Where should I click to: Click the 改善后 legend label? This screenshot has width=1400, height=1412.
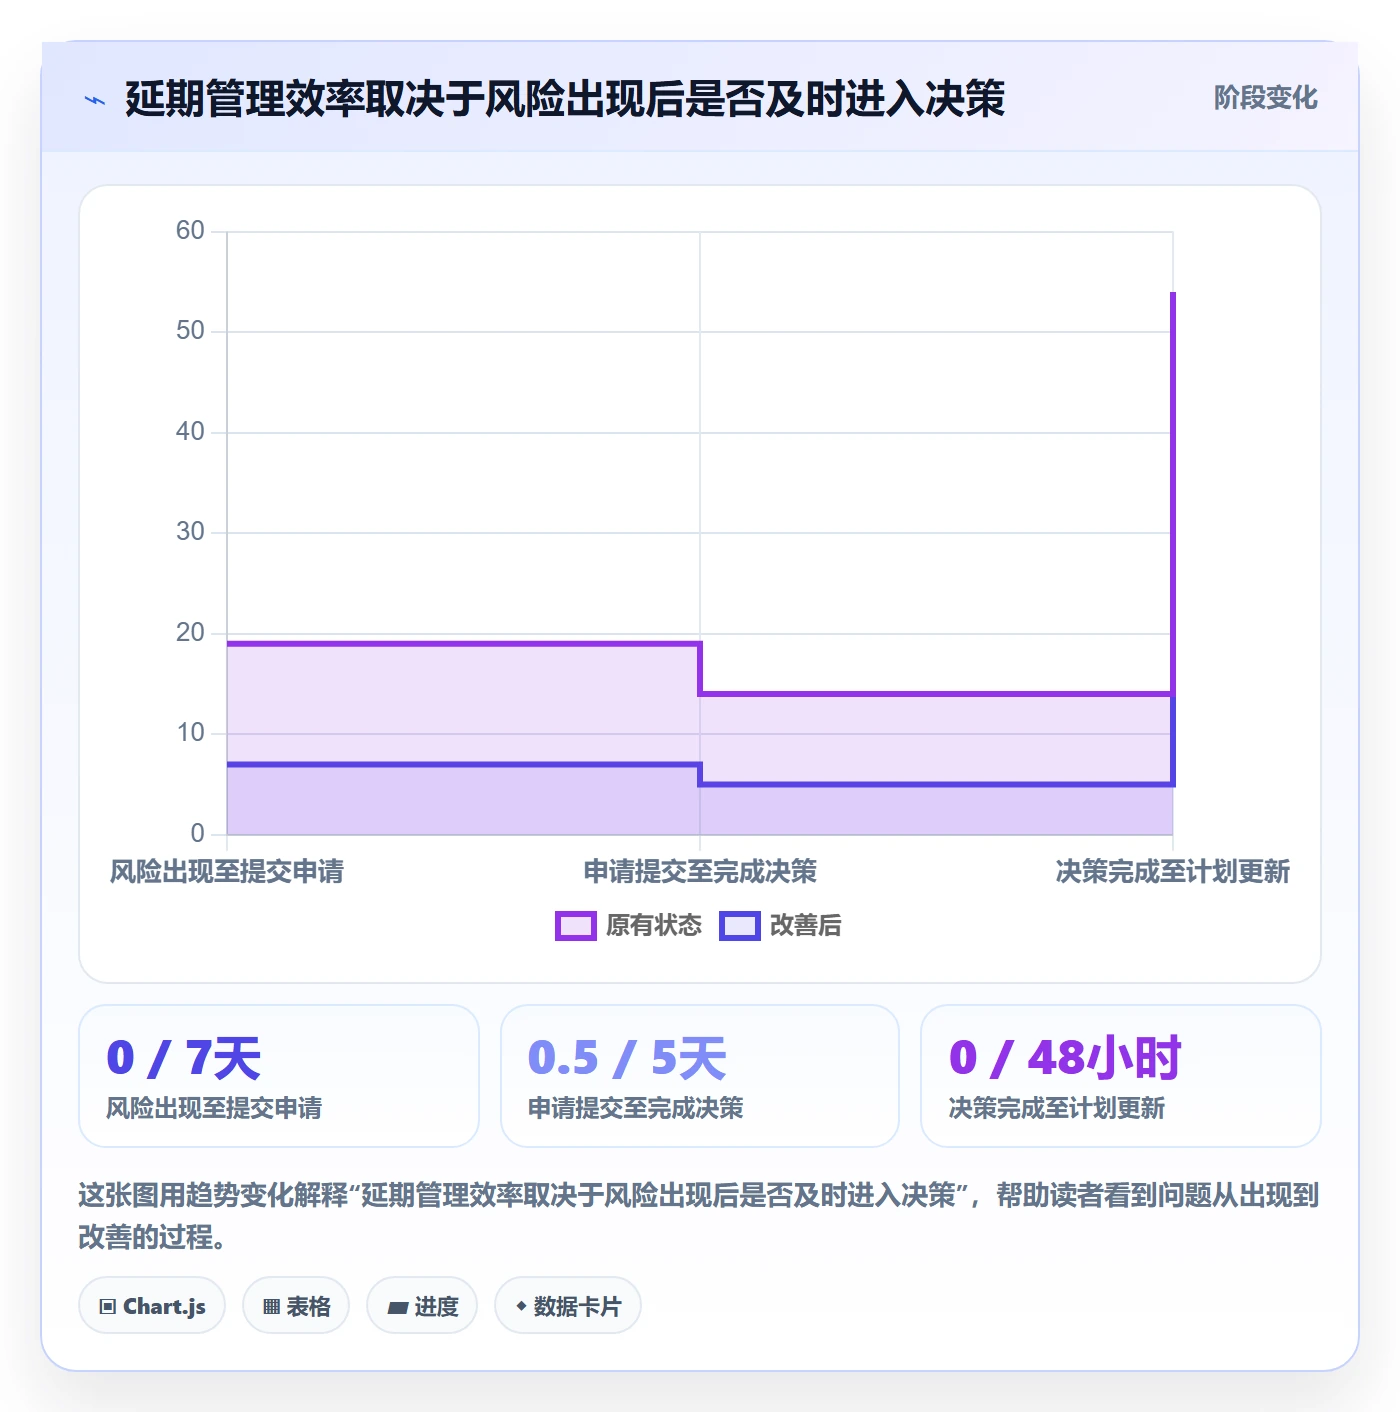point(806,926)
